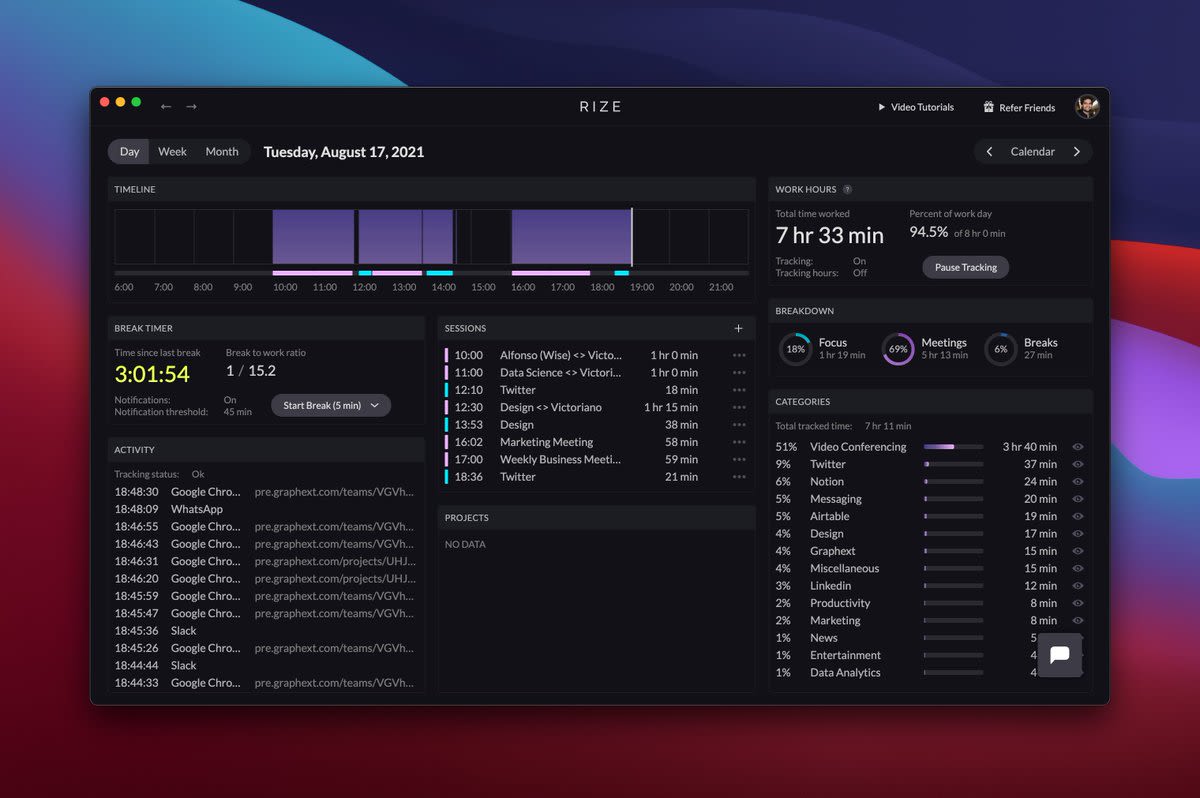Hide the Notion category
This screenshot has height=798, width=1200.
click(x=1078, y=482)
